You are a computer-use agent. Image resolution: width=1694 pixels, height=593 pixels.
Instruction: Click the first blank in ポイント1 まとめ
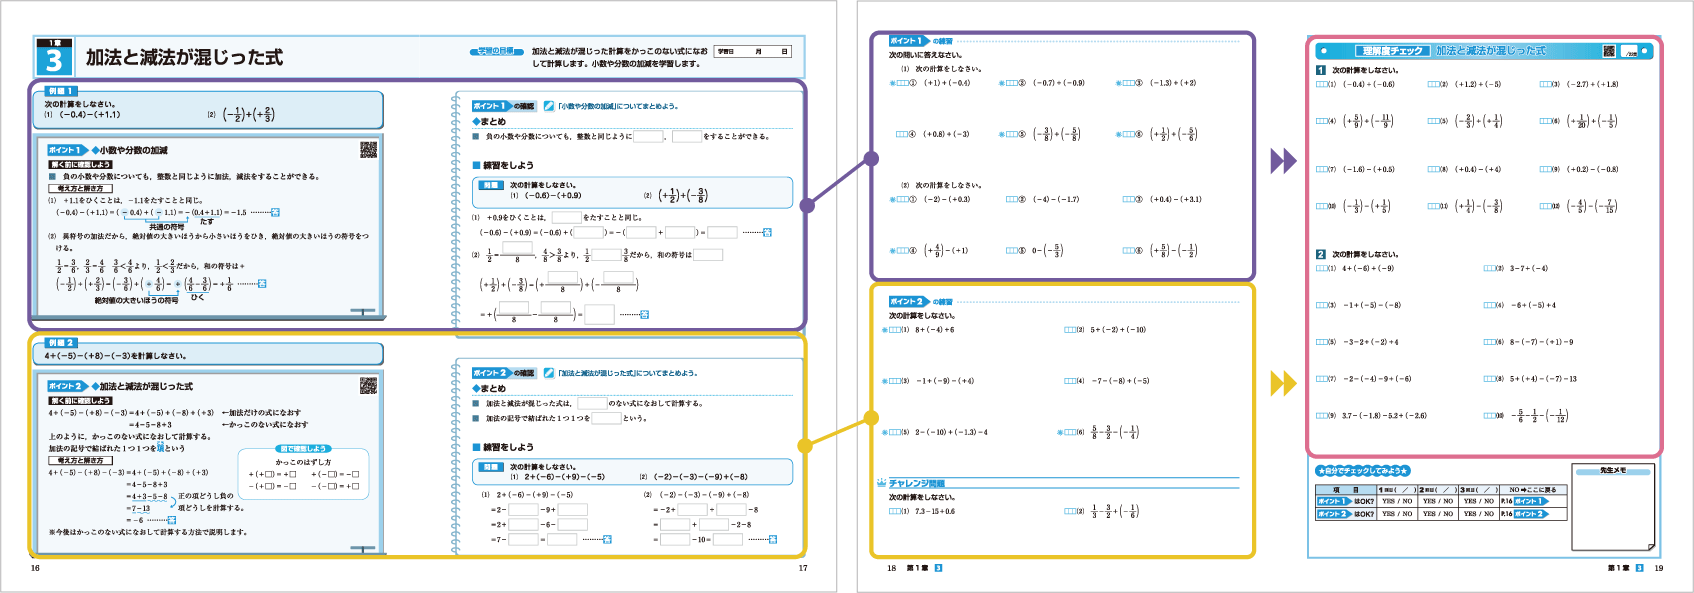coord(648,137)
